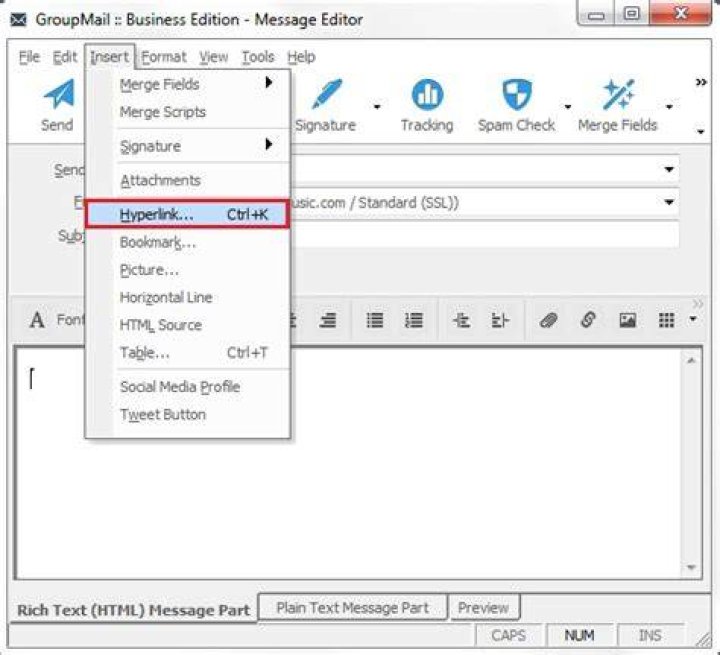720x655 pixels.
Task: Insert a bulleted list
Action: click(x=375, y=320)
